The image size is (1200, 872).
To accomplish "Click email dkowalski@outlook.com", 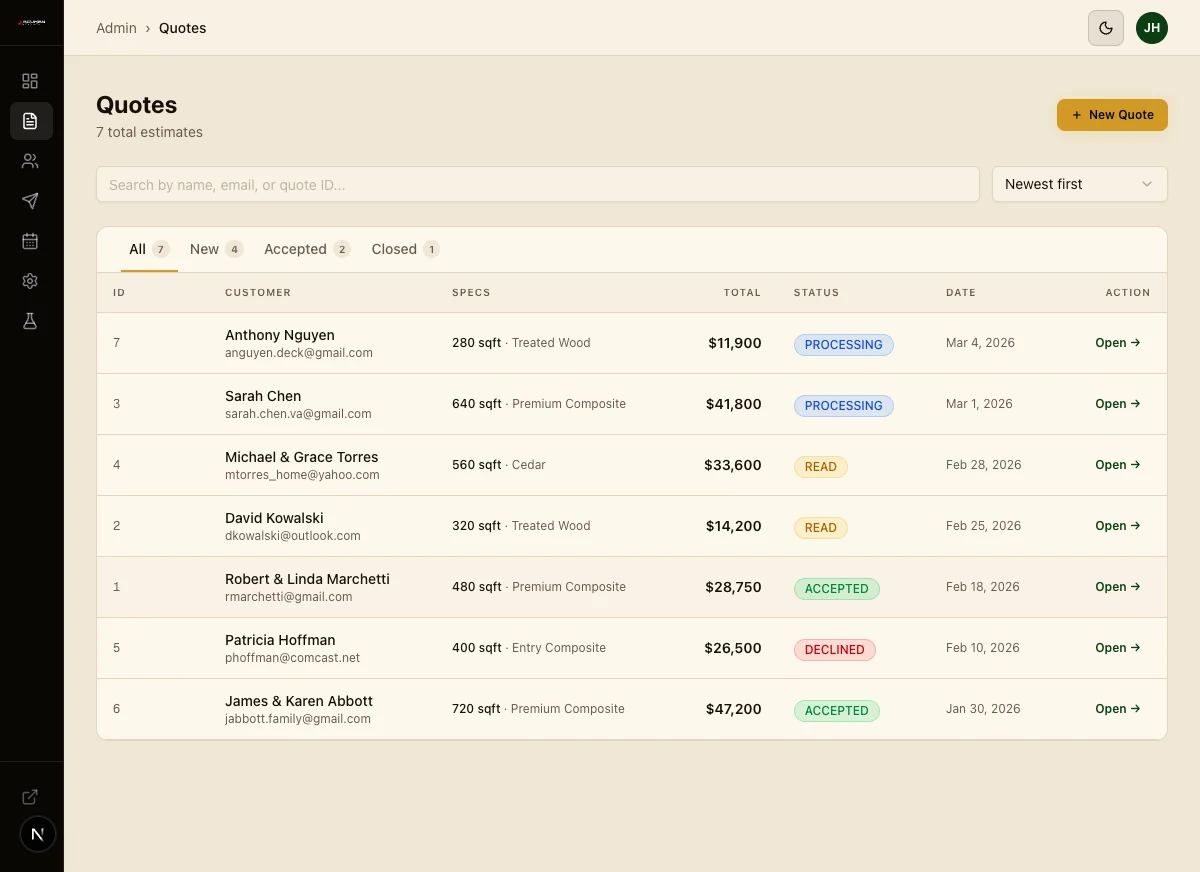I will point(293,536).
